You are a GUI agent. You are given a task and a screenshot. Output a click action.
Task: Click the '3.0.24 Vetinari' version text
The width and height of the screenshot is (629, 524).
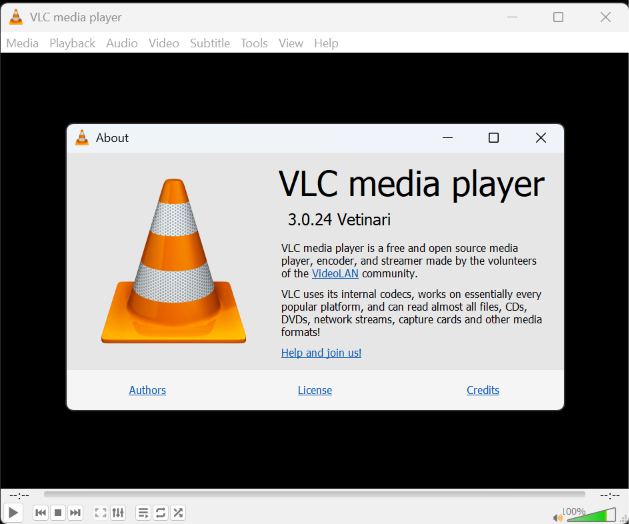point(339,219)
